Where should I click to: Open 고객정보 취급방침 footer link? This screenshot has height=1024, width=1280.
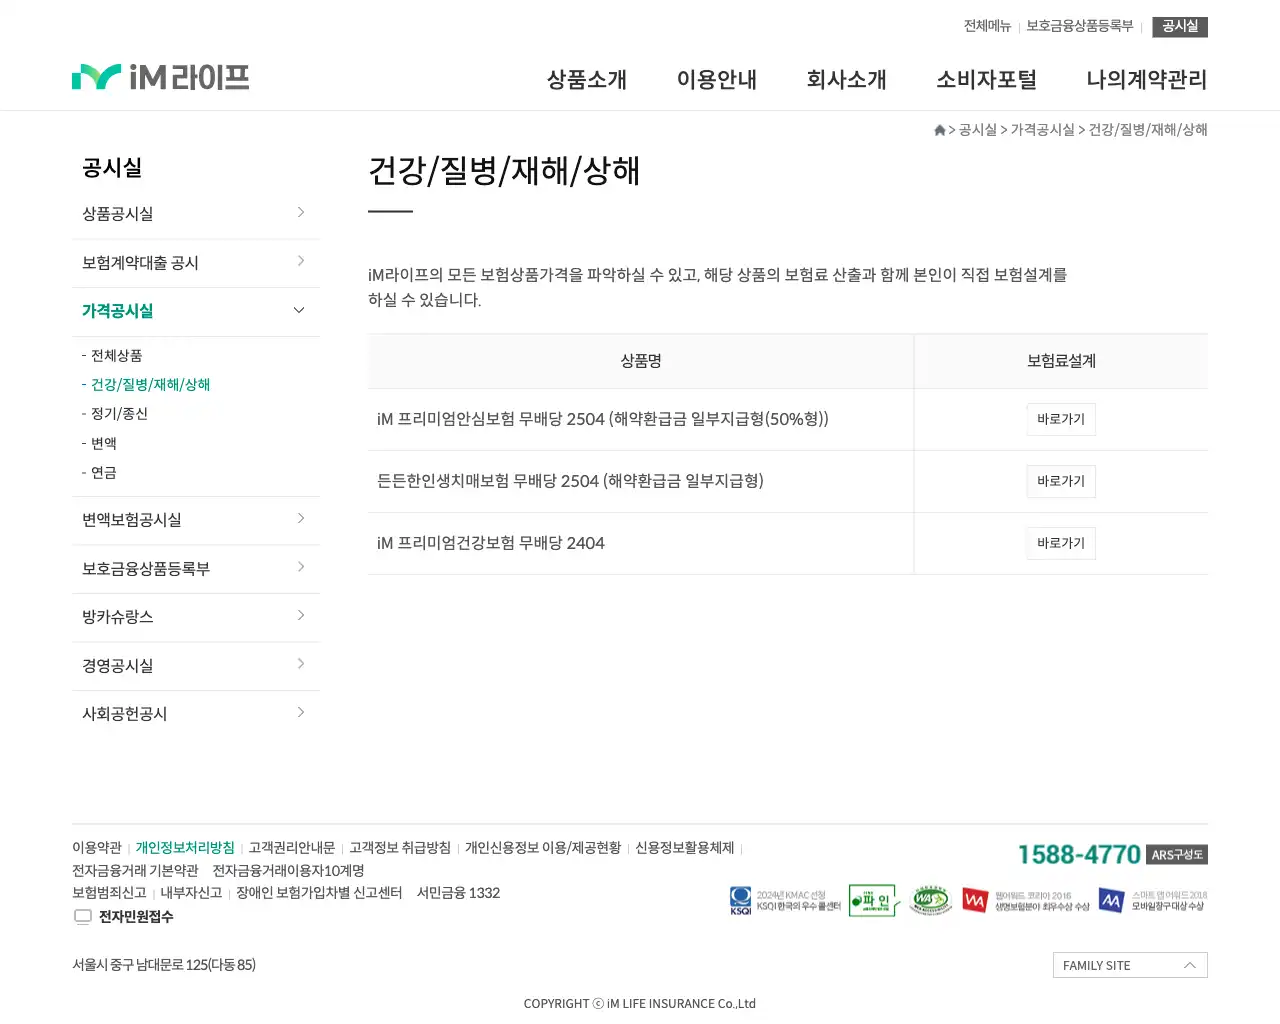click(400, 848)
